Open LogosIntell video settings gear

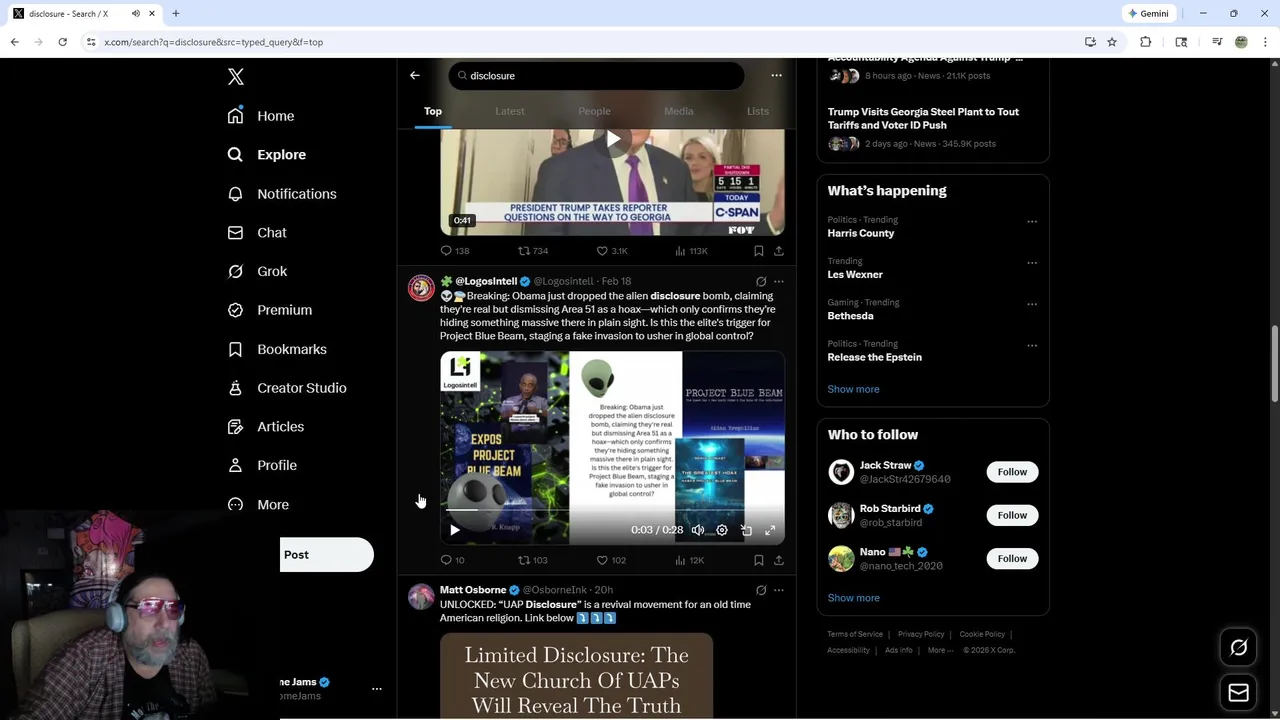click(x=722, y=530)
